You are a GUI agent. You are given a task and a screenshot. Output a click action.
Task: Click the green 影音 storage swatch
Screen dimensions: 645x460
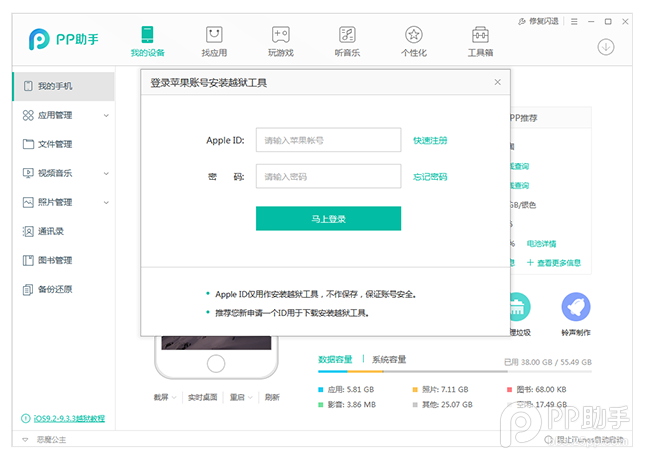click(320, 405)
